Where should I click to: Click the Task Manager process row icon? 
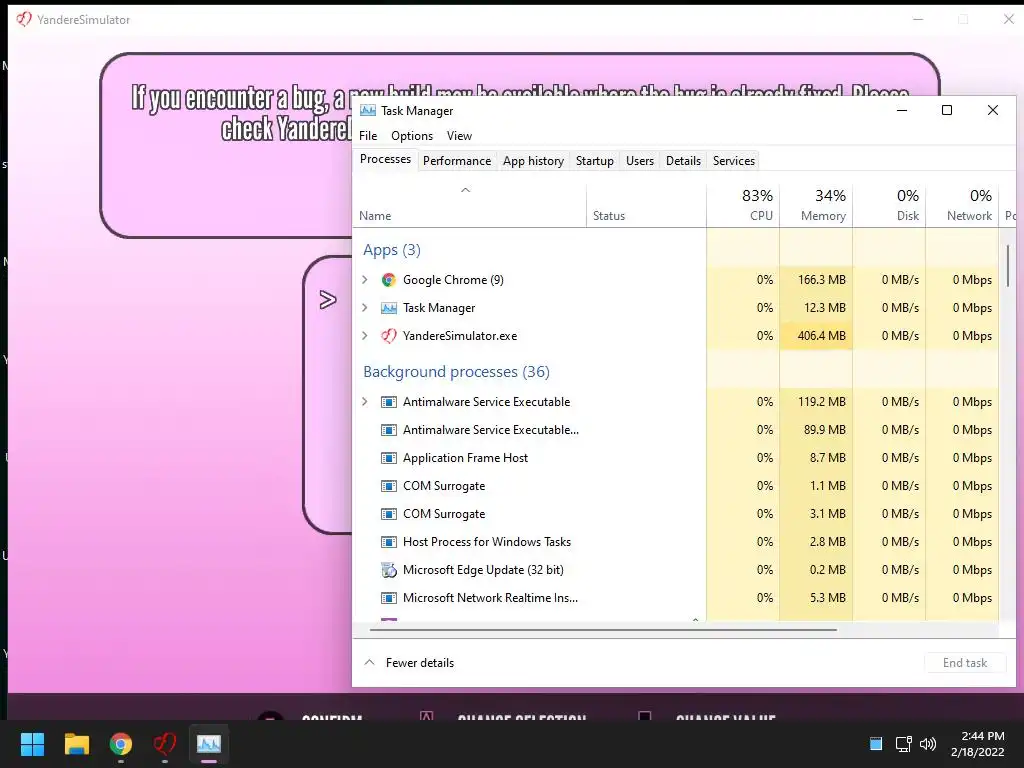click(389, 308)
